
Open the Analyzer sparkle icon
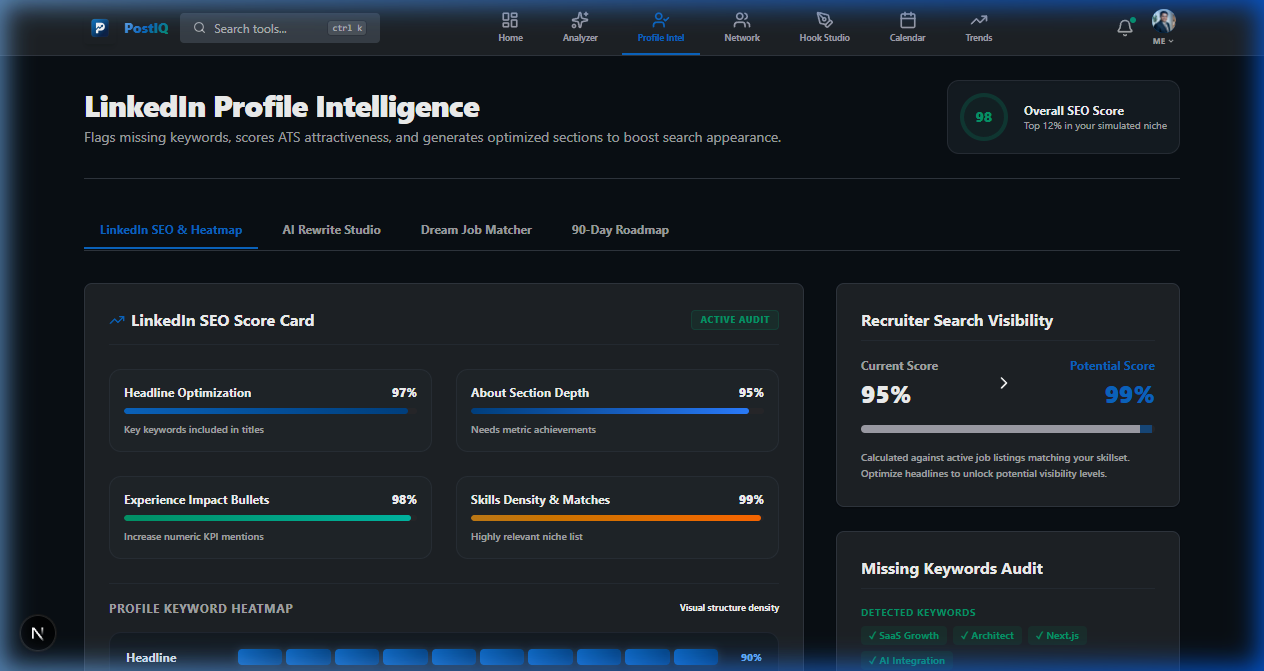(x=580, y=20)
